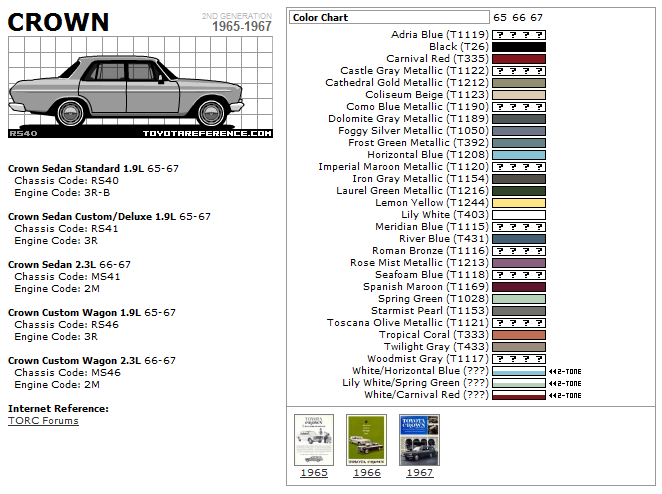Screen dimensions: 662x494
Task: Click the 'Internet Reference:' label
Action: (x=58, y=409)
